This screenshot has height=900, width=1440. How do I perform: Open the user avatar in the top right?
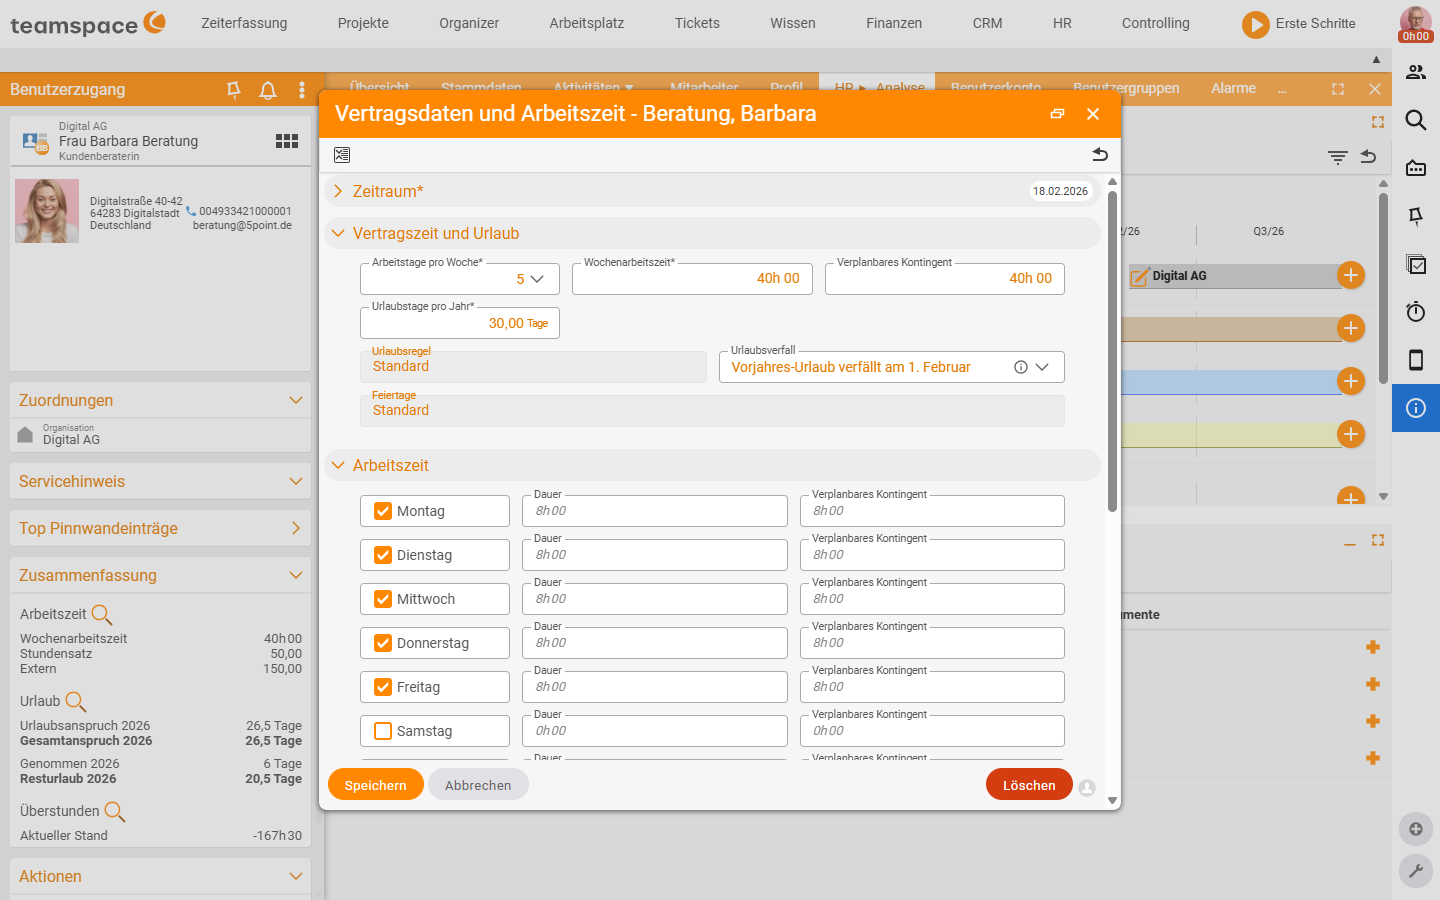1416,23
